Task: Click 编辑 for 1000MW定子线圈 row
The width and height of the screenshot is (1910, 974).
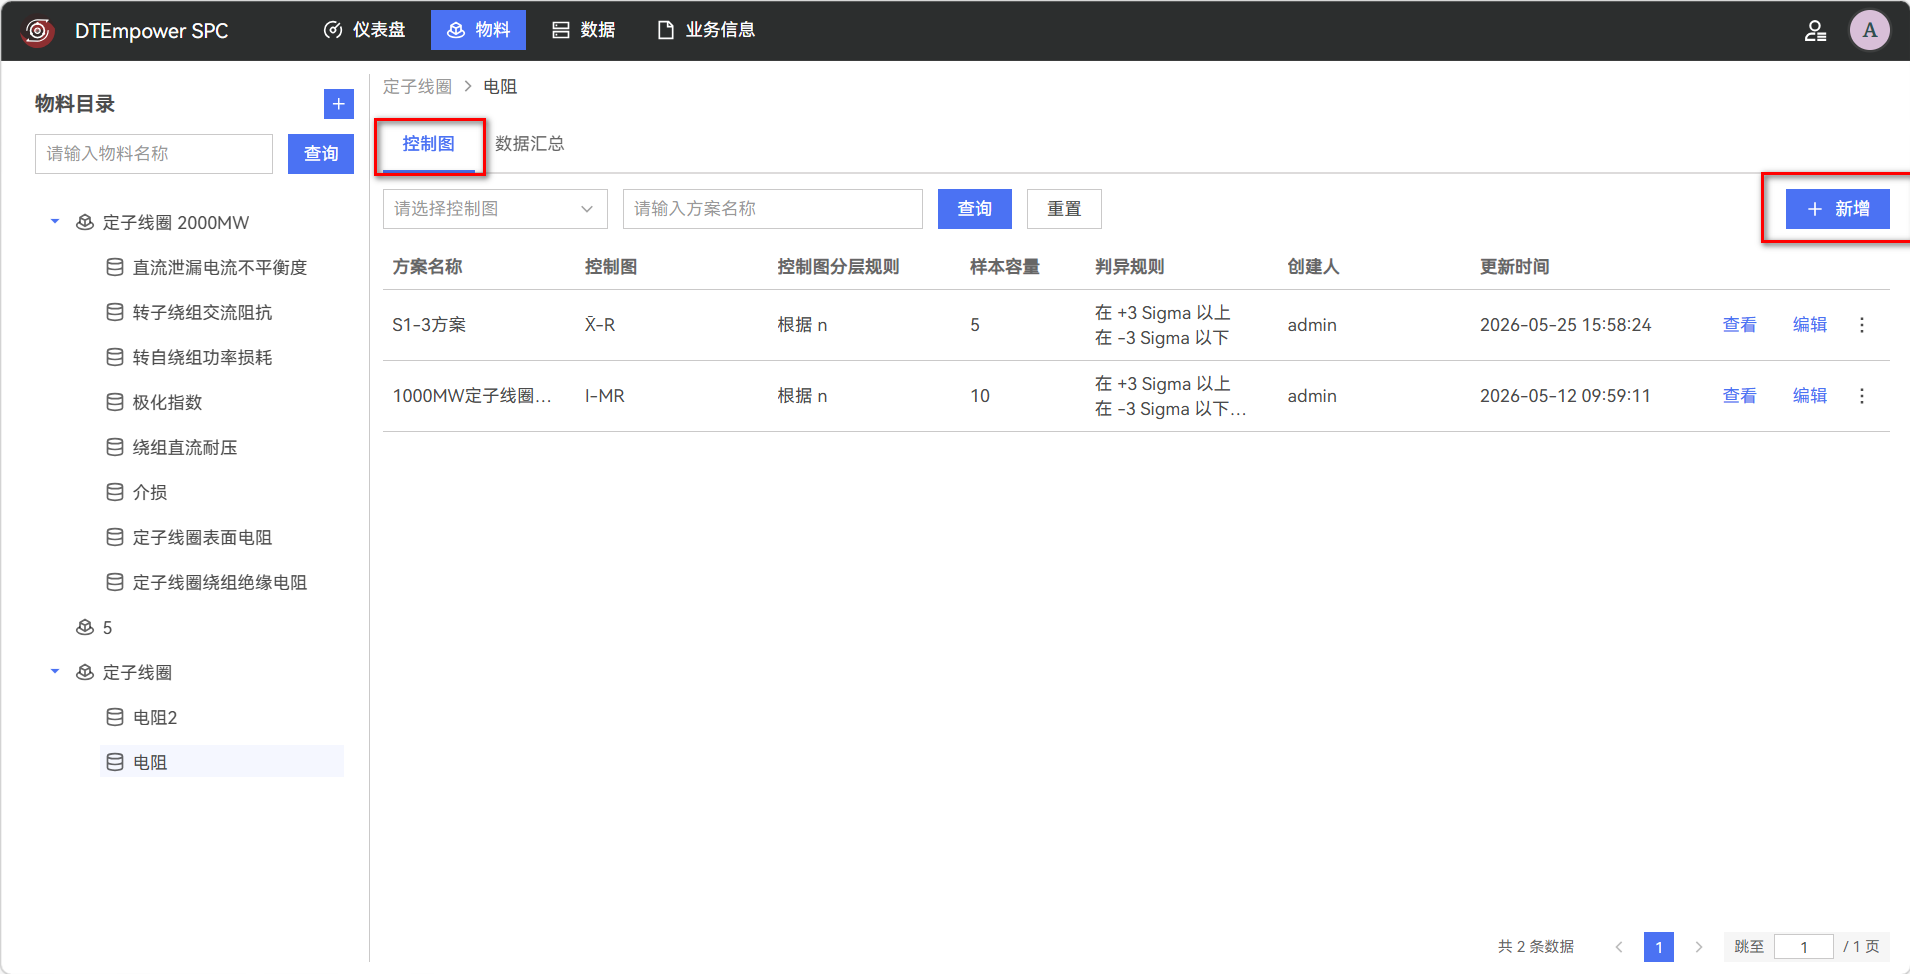Action: pos(1810,396)
